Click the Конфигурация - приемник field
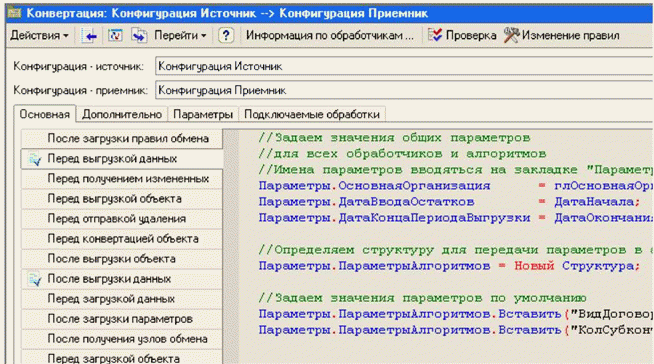654x364 pixels. (404, 90)
